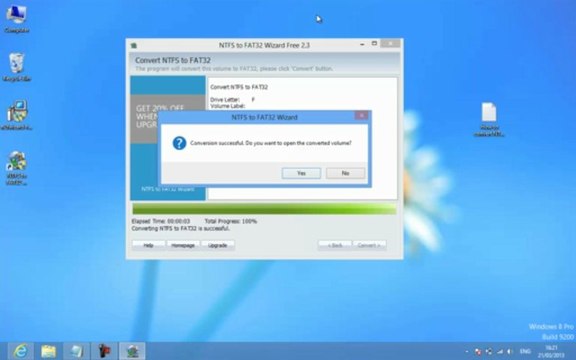Click the 'Conversion successful' dialog message
This screenshot has width=576, height=360.
point(271,143)
